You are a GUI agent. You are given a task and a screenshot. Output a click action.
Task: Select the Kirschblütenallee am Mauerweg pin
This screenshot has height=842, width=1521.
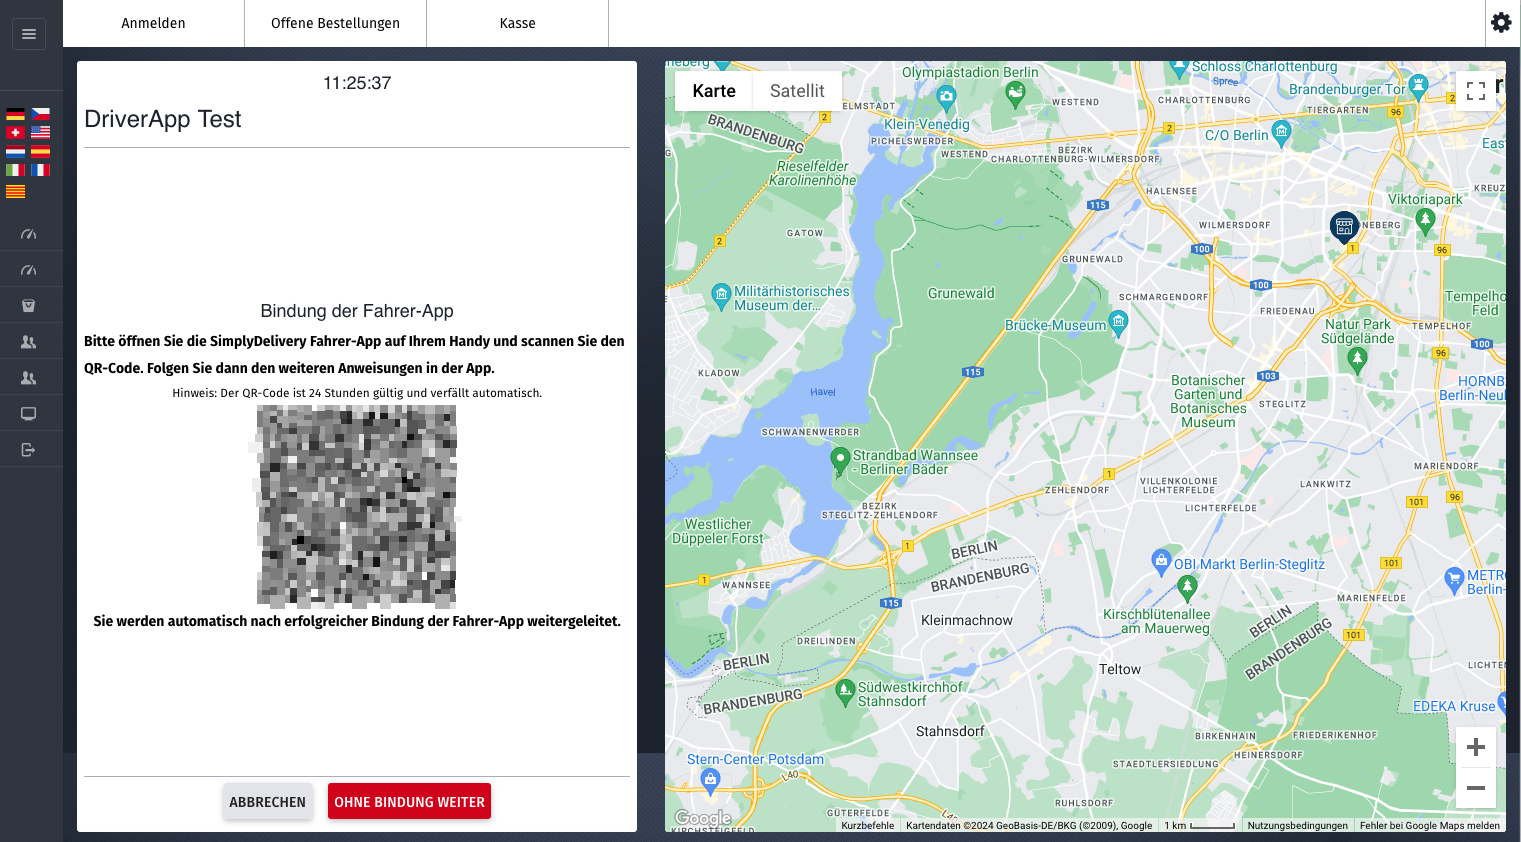pos(1187,586)
